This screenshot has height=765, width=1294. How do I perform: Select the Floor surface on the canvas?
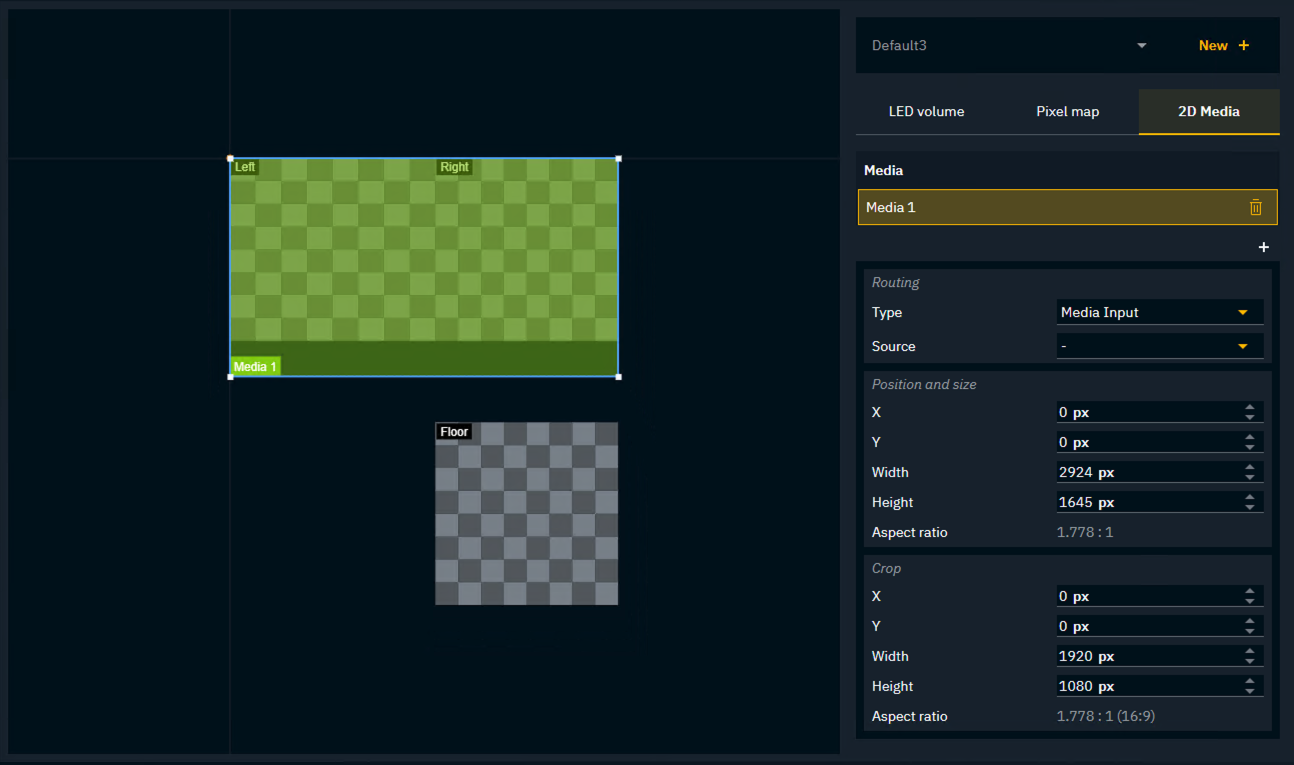526,513
